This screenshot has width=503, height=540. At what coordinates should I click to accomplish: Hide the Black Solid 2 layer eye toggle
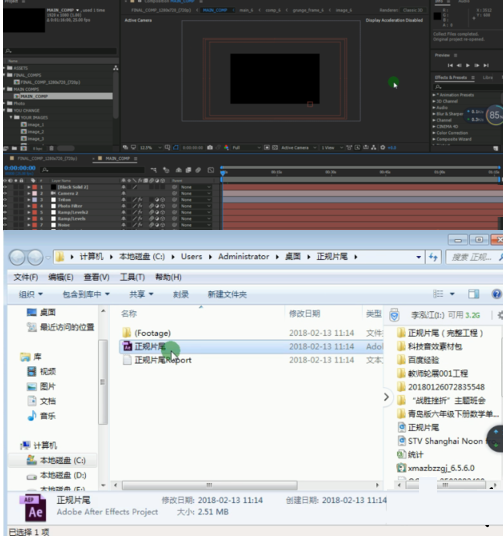coord(5,187)
